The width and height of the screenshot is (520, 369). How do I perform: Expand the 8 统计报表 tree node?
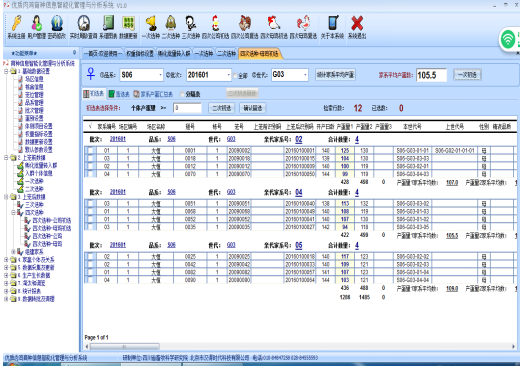coord(6,291)
